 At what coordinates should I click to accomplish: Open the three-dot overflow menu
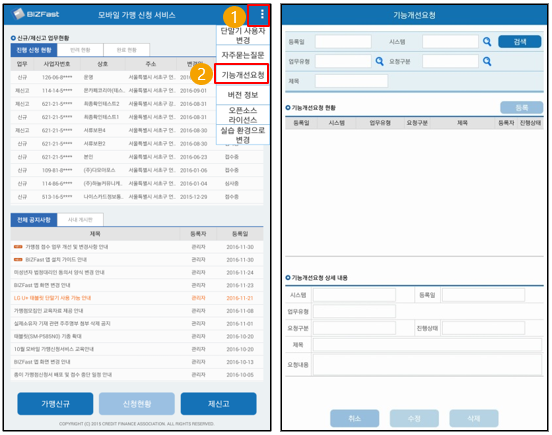pyautogui.click(x=262, y=14)
